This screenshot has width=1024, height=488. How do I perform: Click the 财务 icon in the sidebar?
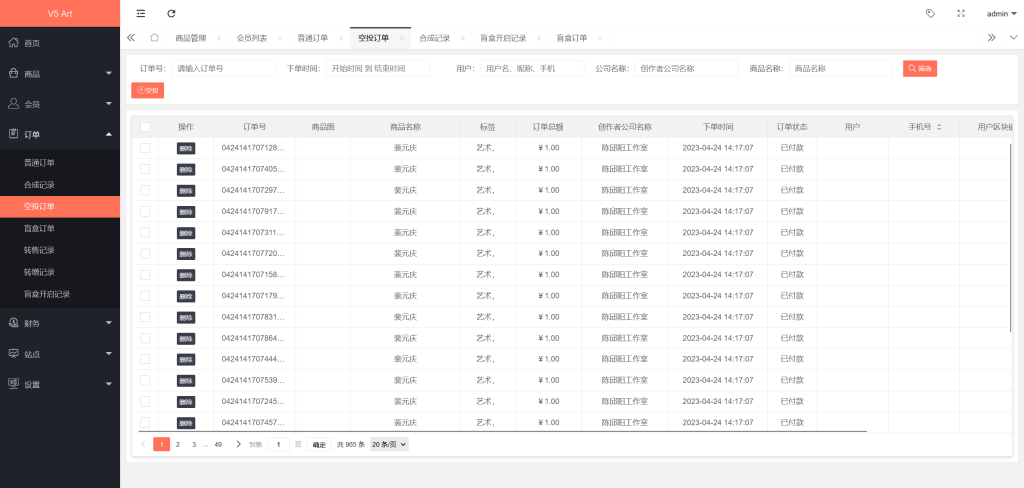tap(13, 323)
